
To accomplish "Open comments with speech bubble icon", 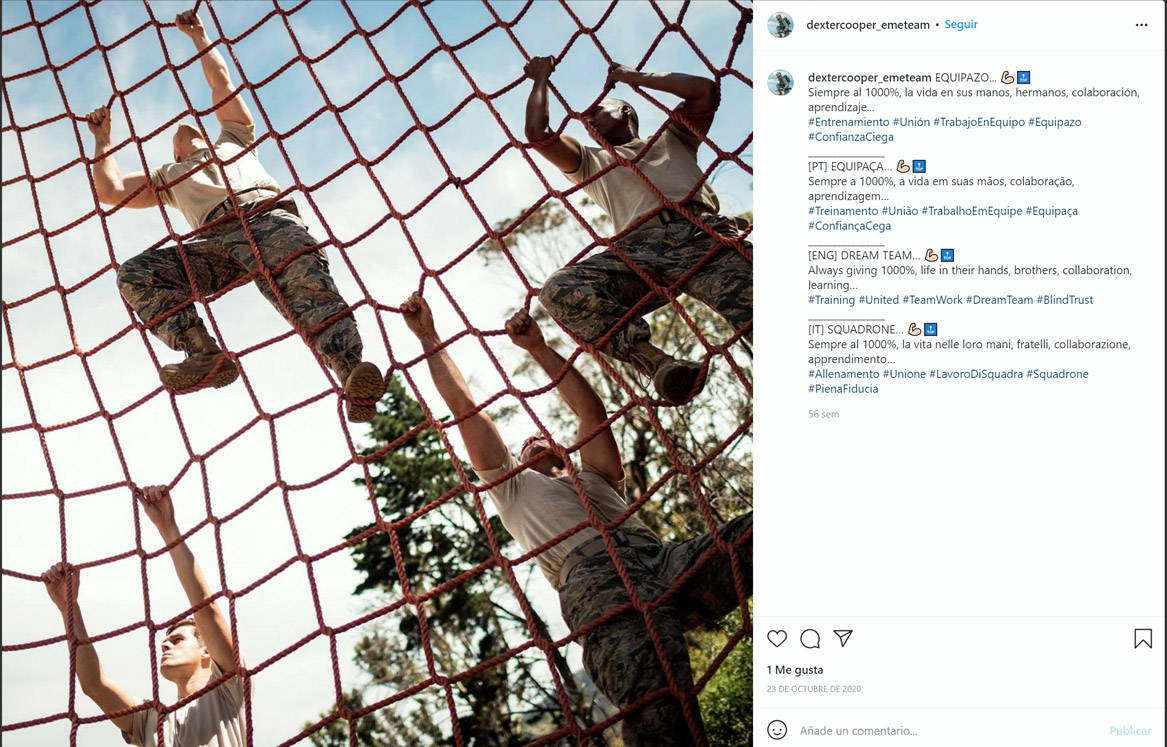I will [x=810, y=638].
